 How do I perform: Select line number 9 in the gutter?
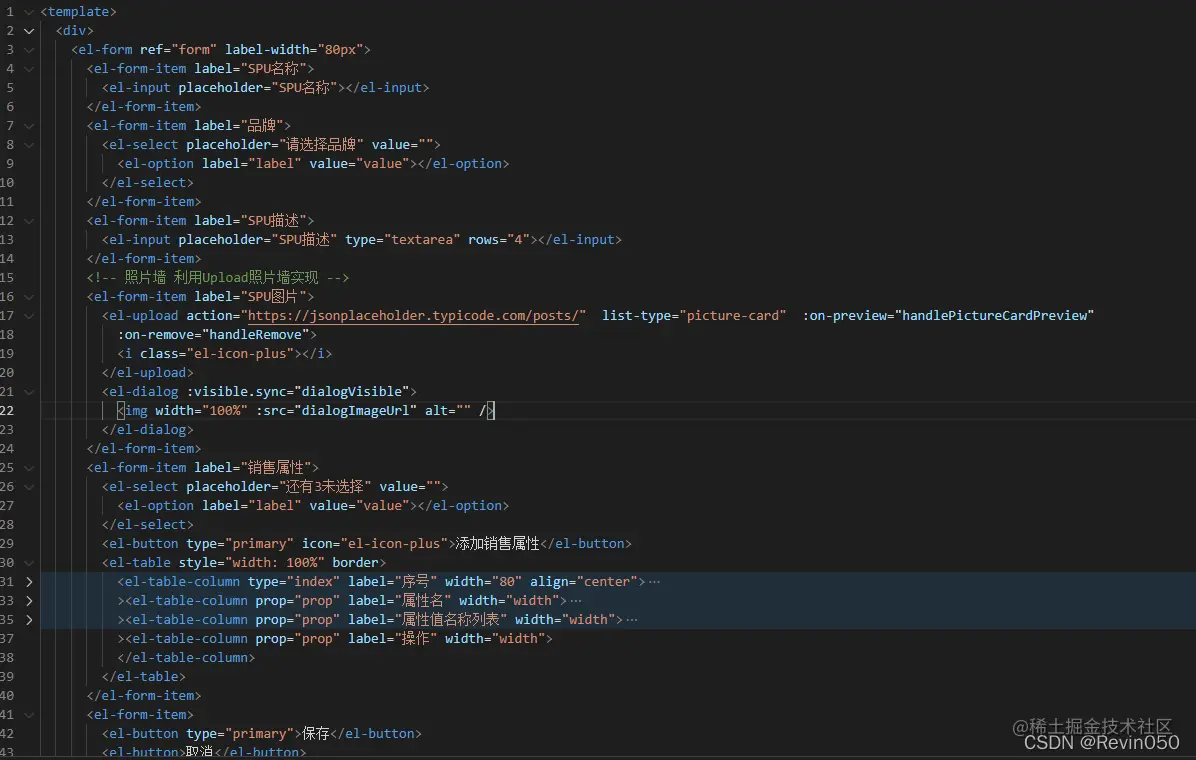pos(10,163)
